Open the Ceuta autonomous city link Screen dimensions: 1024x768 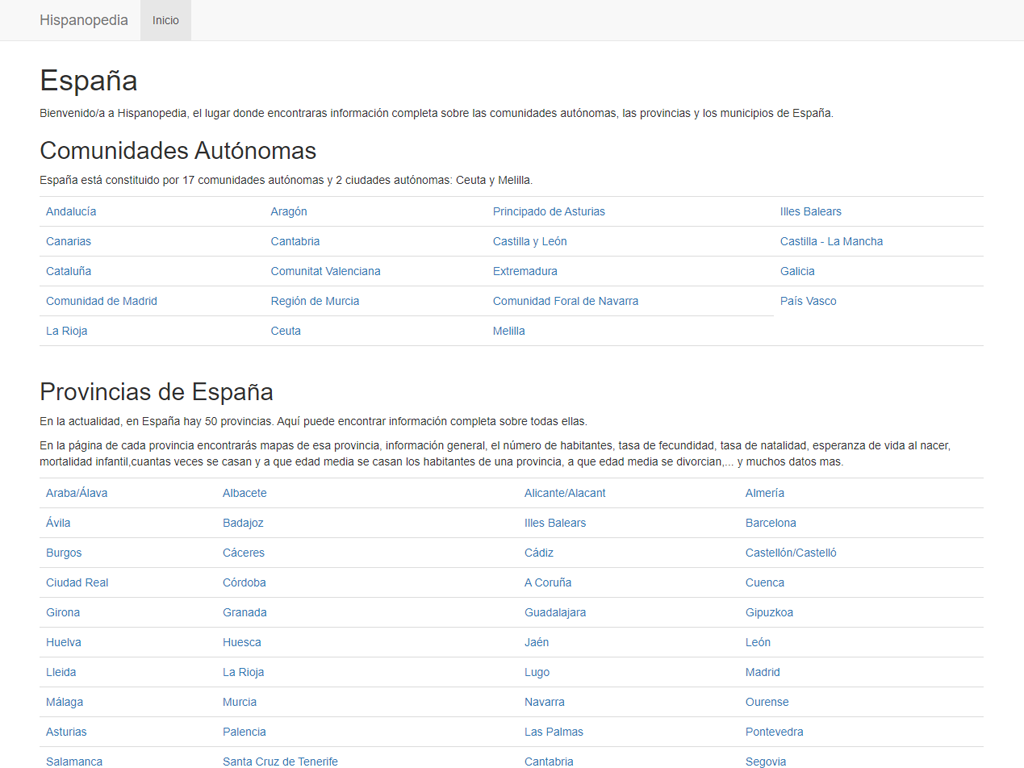(x=285, y=332)
